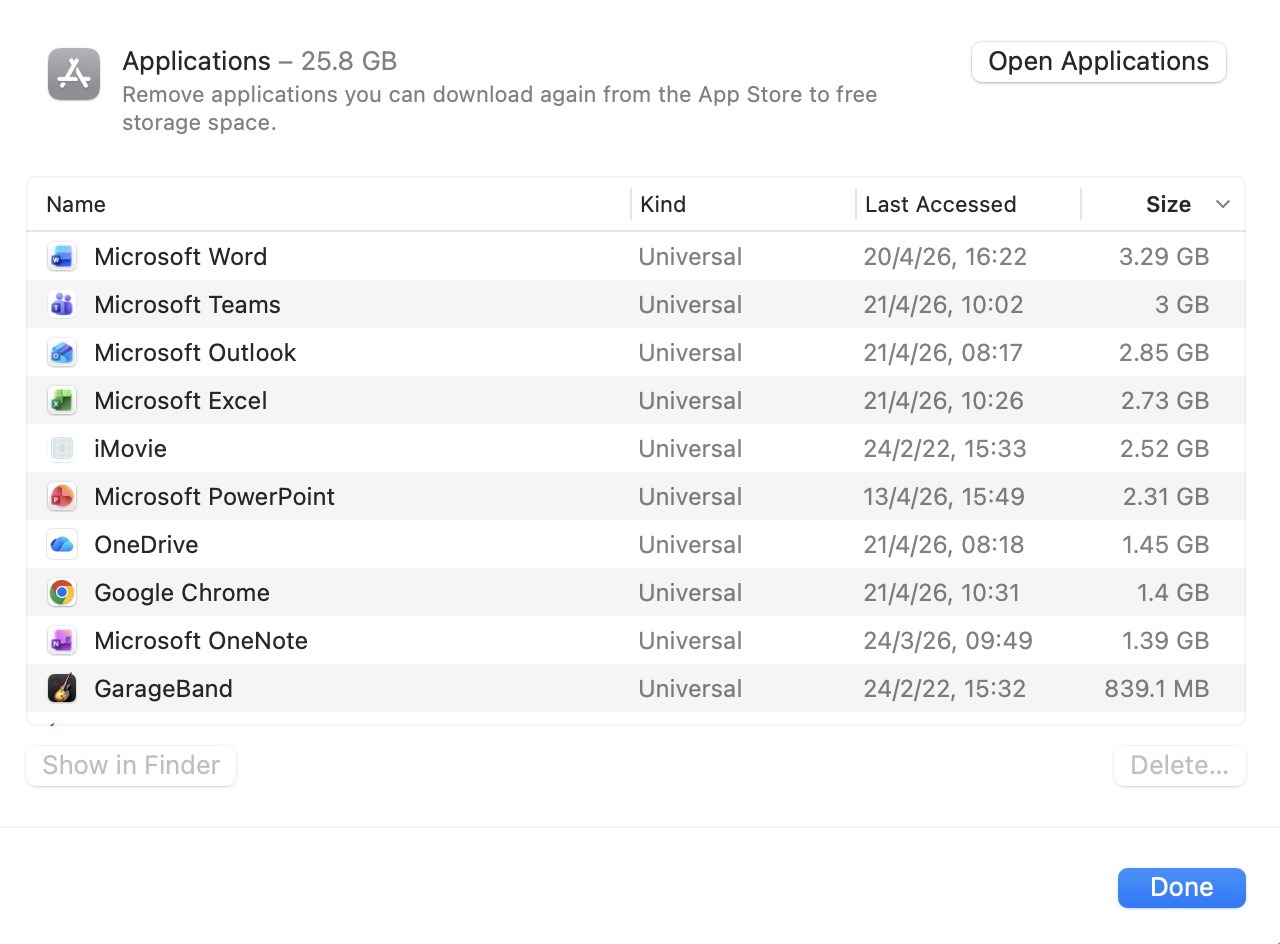Select the Microsoft Word row name
The width and height of the screenshot is (1280, 944).
[x=181, y=257]
